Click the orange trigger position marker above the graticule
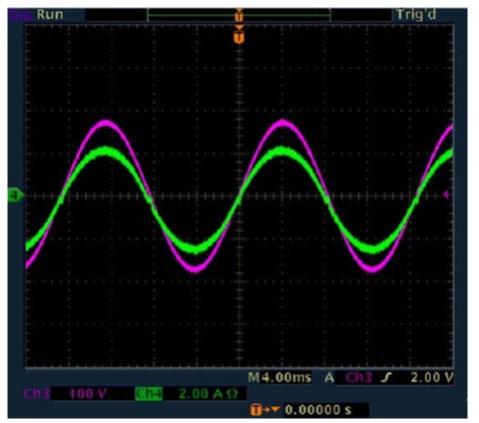Viewport: 479px width, 423px height. [239, 36]
